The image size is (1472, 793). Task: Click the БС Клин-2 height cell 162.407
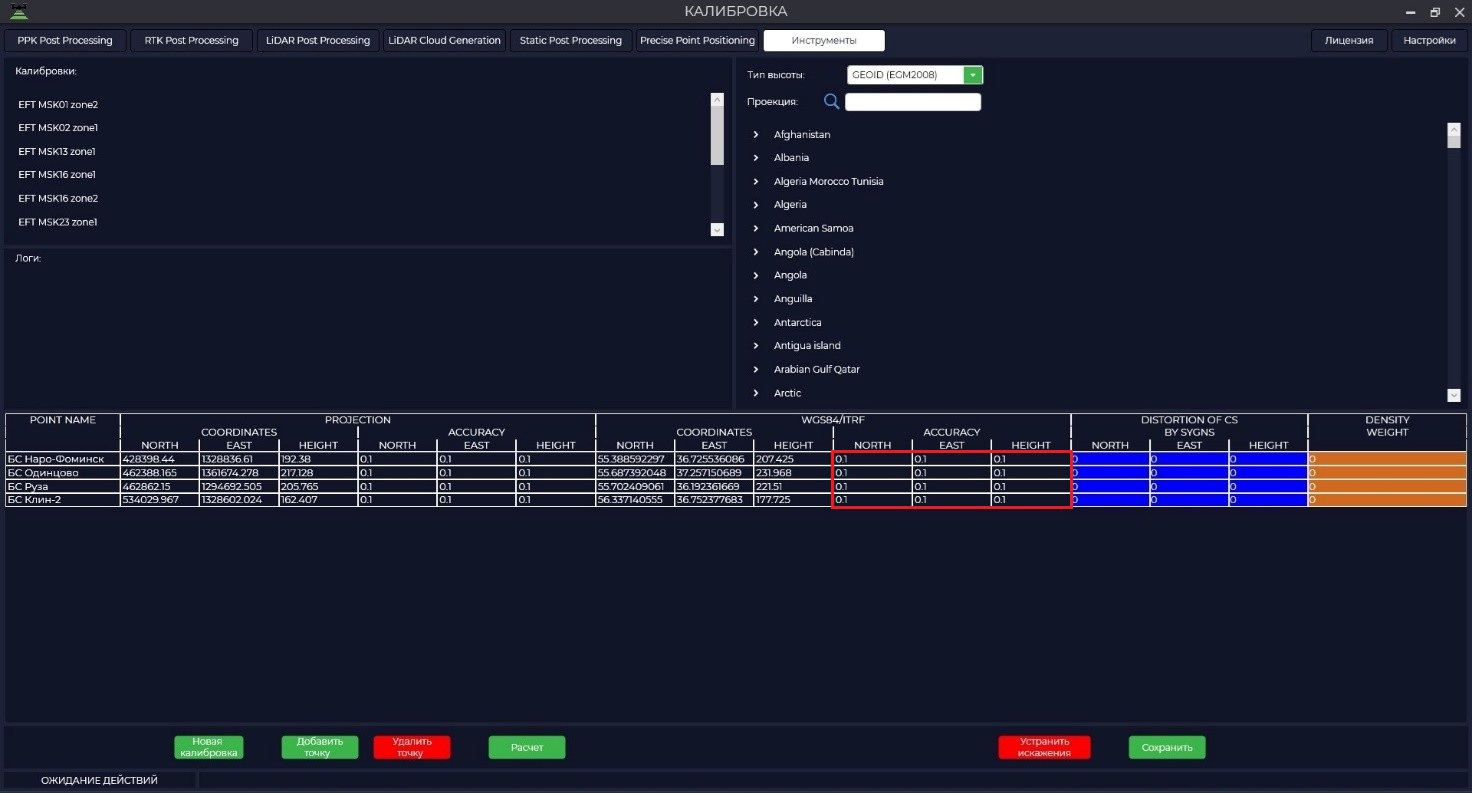coord(318,499)
